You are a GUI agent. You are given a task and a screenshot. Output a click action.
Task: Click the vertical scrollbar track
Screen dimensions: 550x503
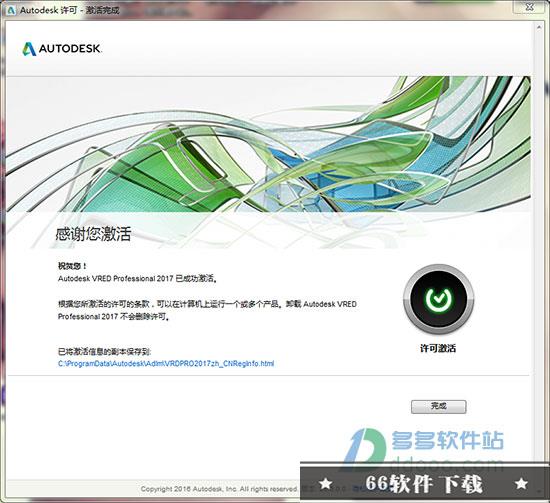[539, 246]
